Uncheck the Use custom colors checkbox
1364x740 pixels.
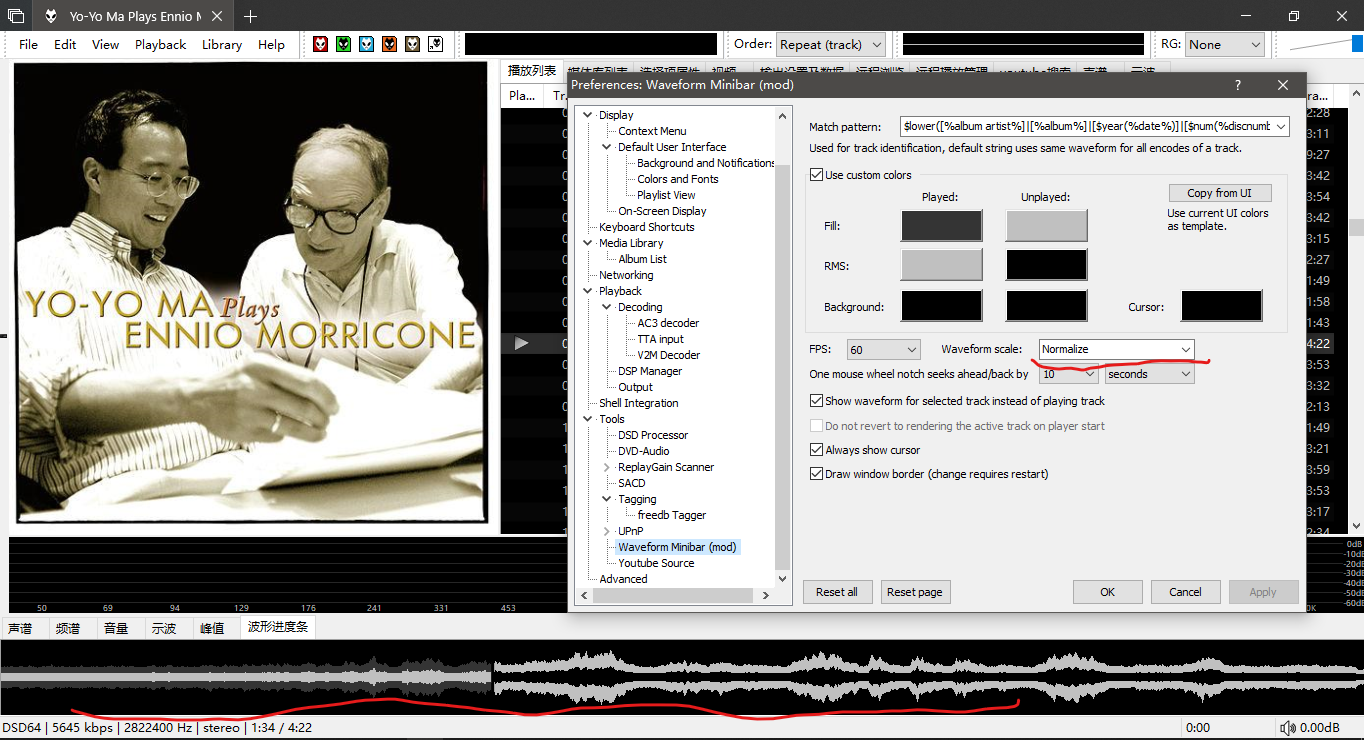816,175
